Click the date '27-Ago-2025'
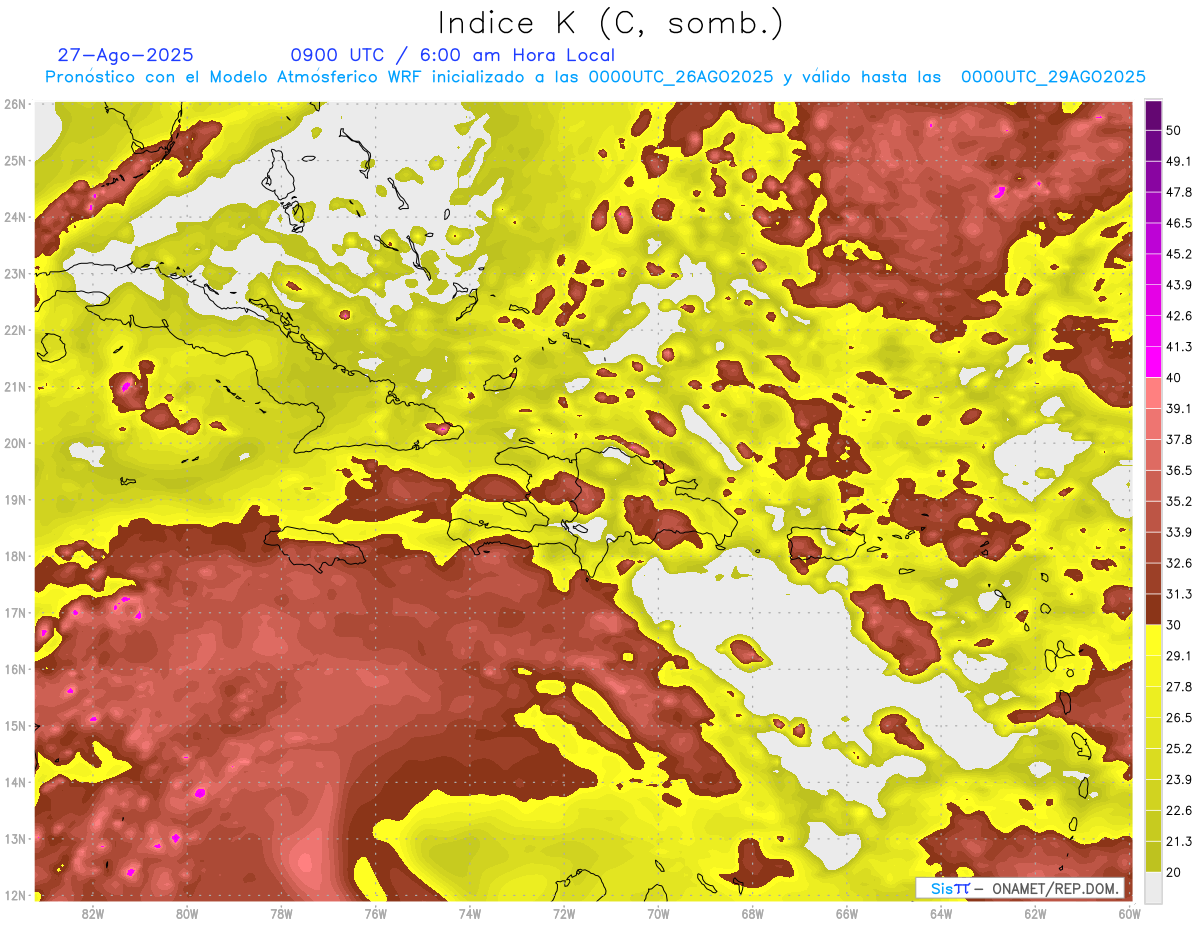The image size is (1200, 927). tap(125, 55)
